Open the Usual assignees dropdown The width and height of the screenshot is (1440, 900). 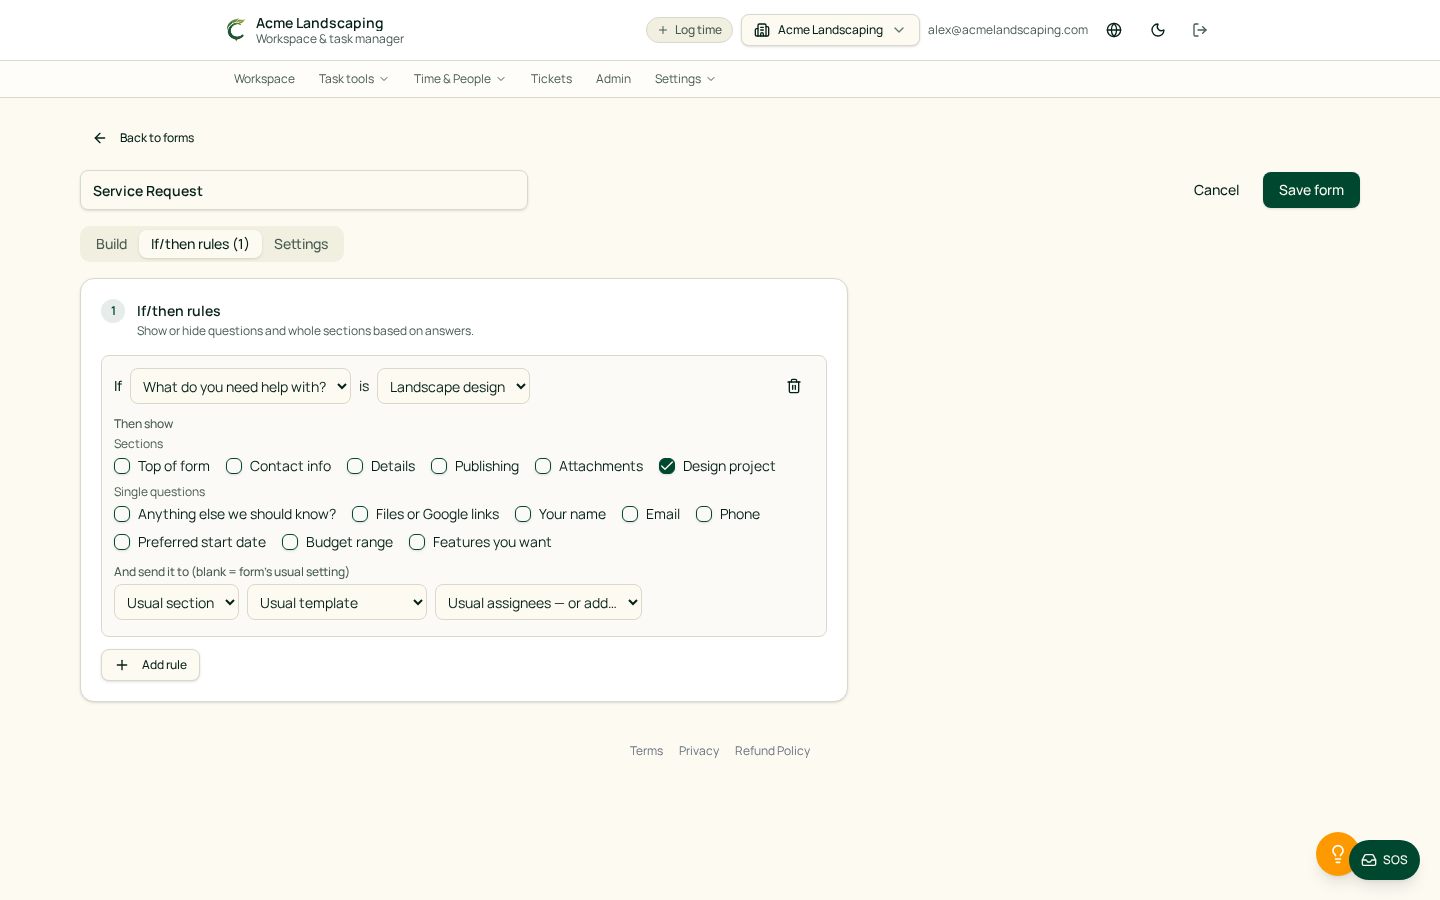pyautogui.click(x=538, y=602)
